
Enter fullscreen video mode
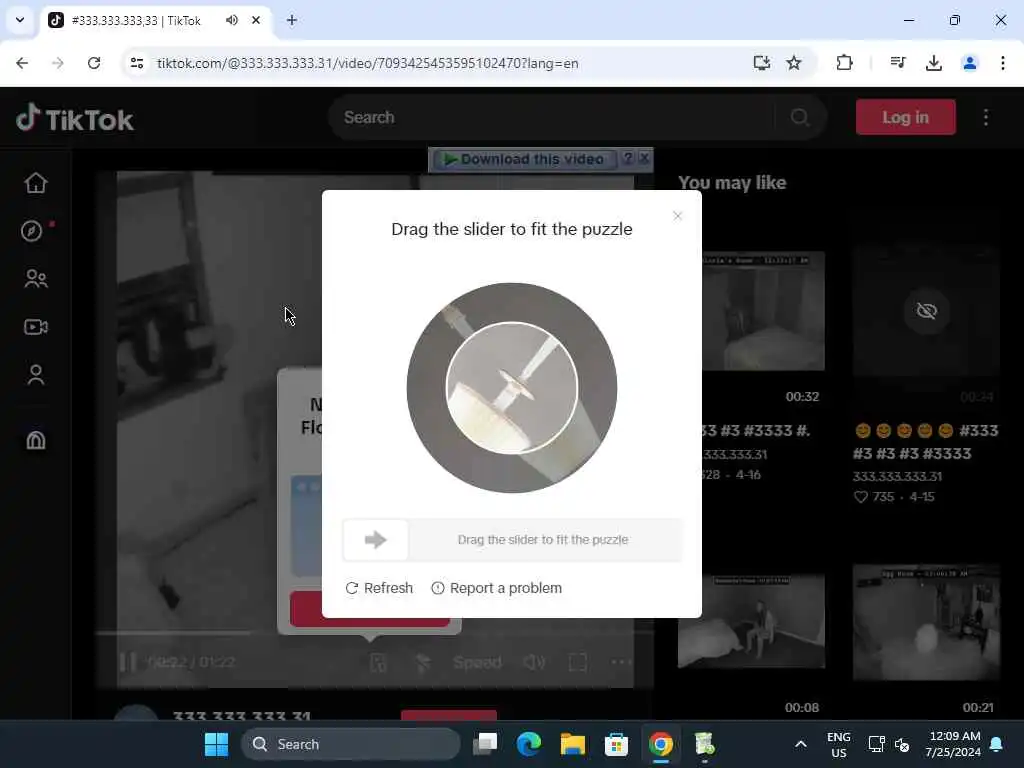(577, 662)
